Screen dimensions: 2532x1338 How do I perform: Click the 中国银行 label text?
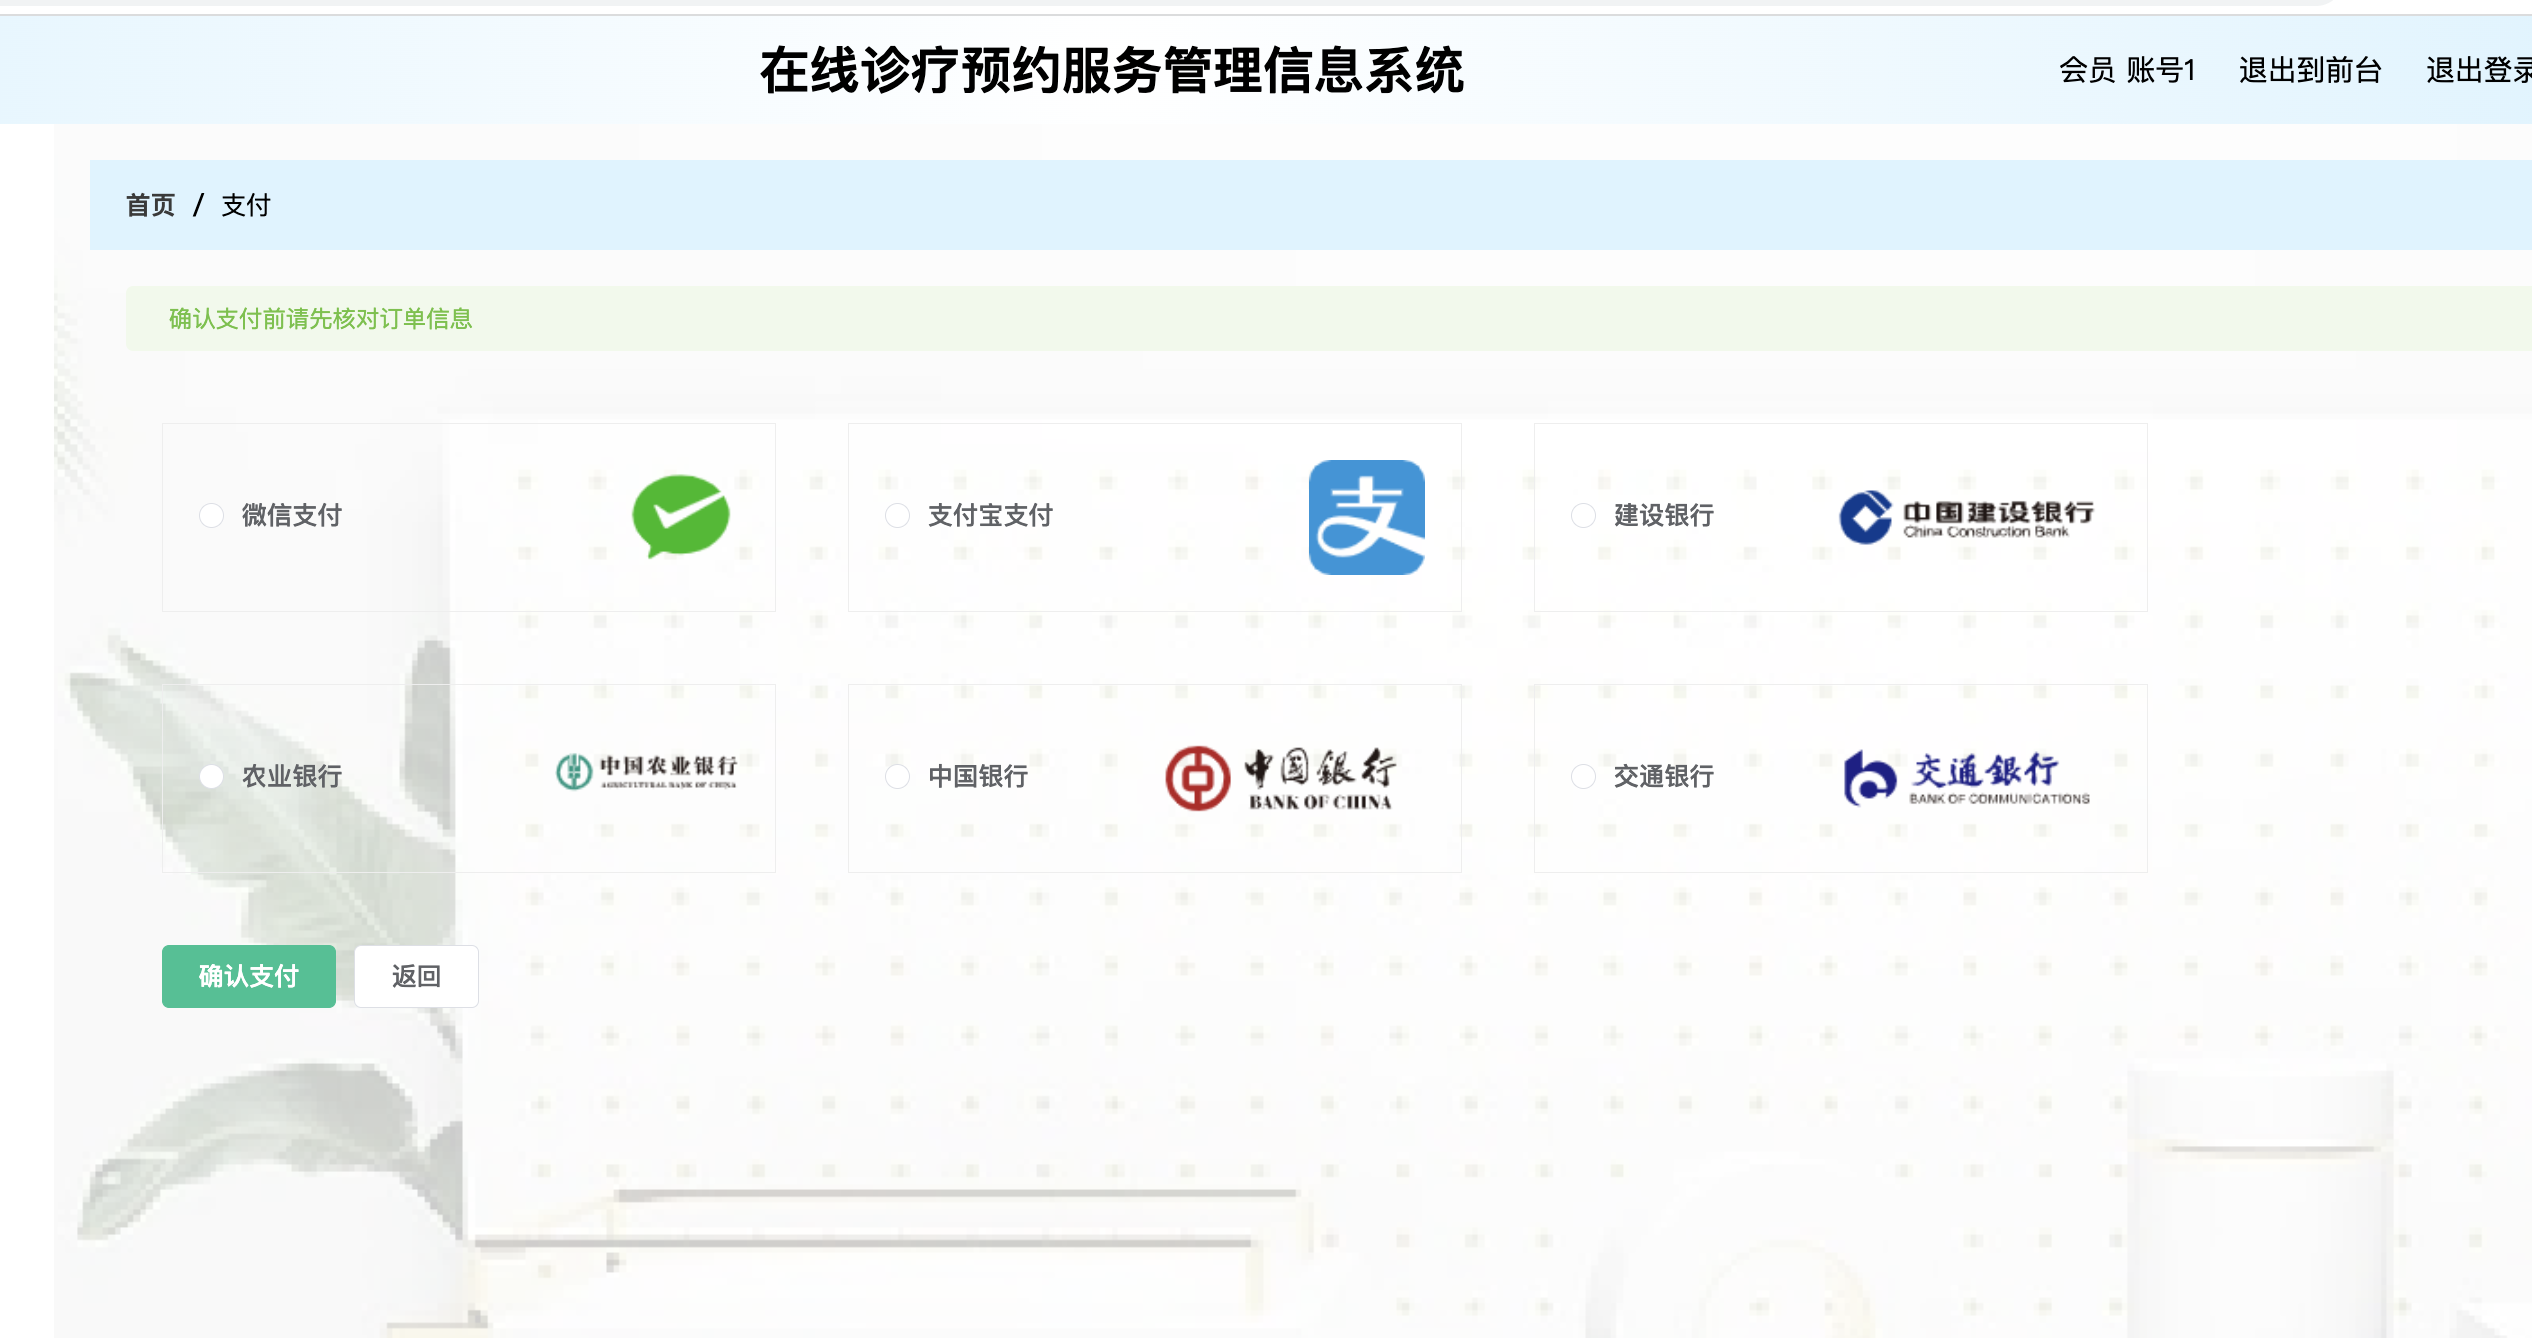pos(978,776)
